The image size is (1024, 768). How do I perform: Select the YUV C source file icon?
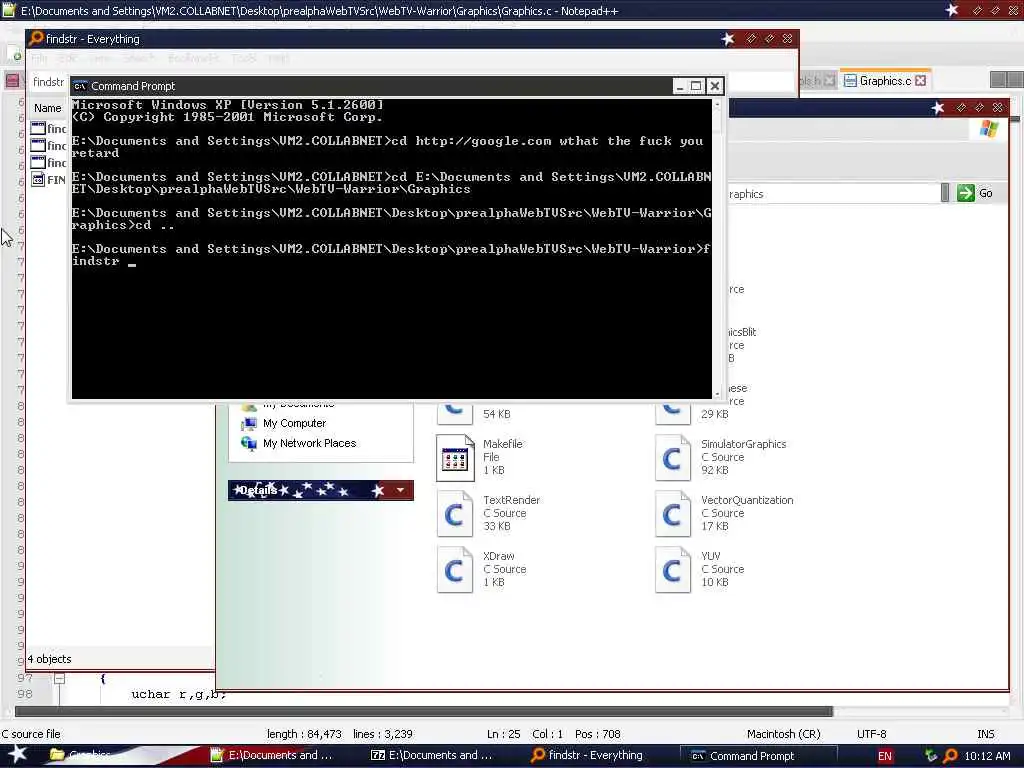click(x=673, y=569)
